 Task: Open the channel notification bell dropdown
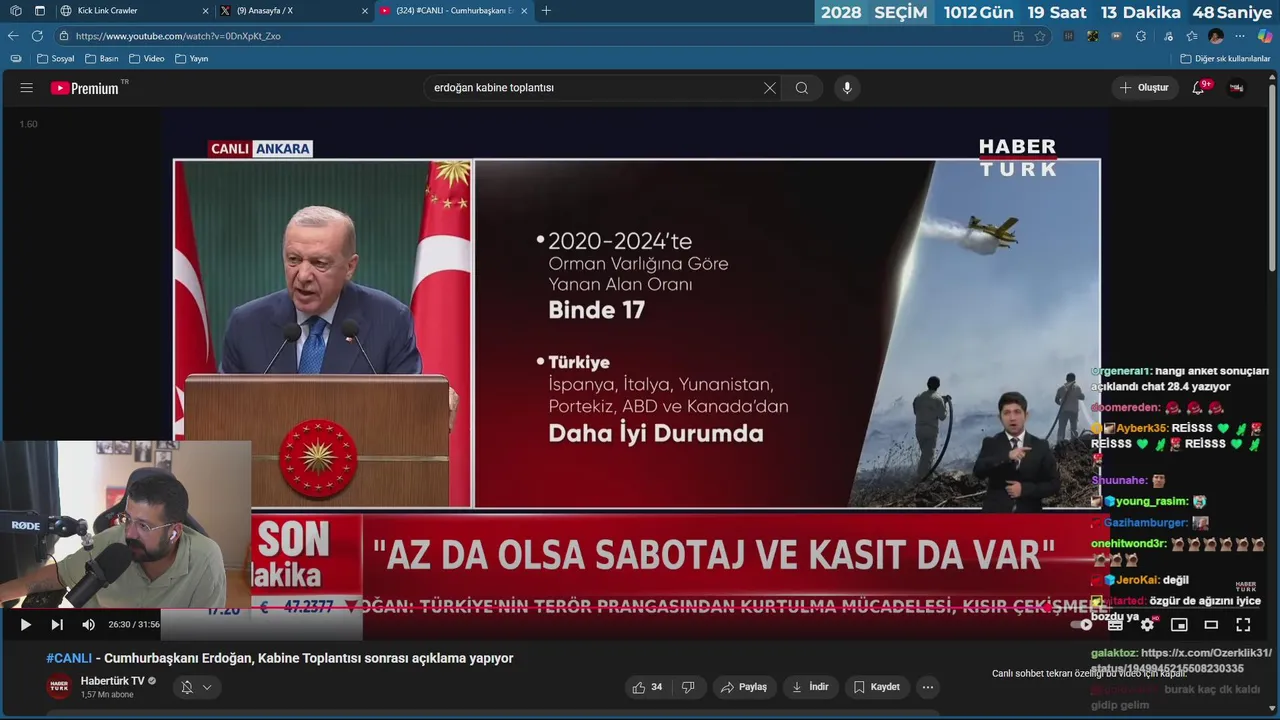point(196,687)
